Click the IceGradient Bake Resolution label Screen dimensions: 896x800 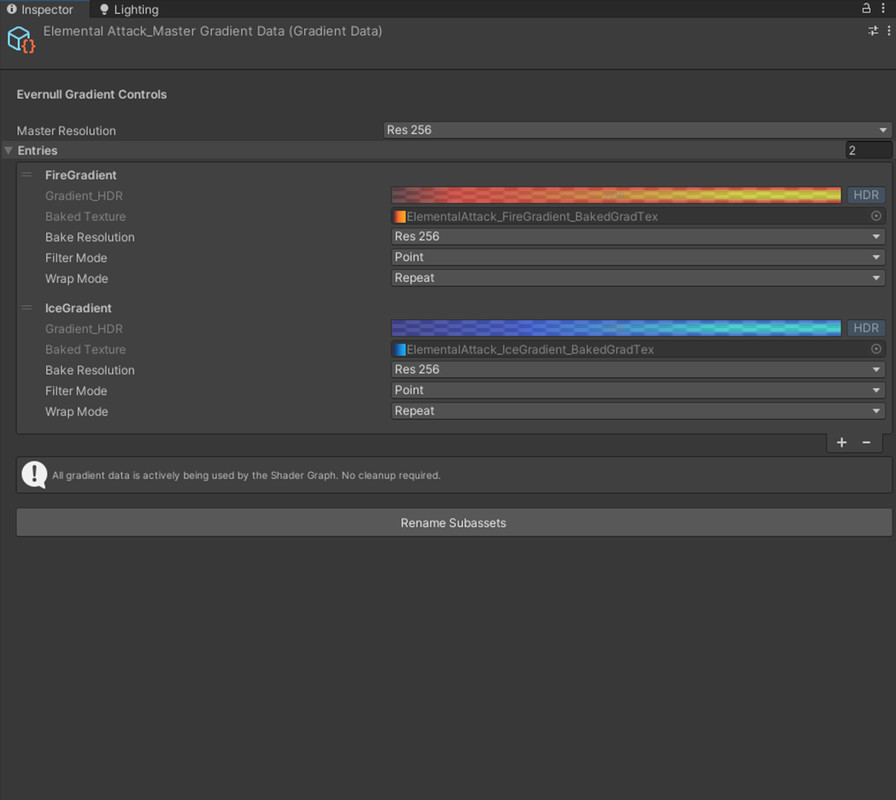coord(90,370)
